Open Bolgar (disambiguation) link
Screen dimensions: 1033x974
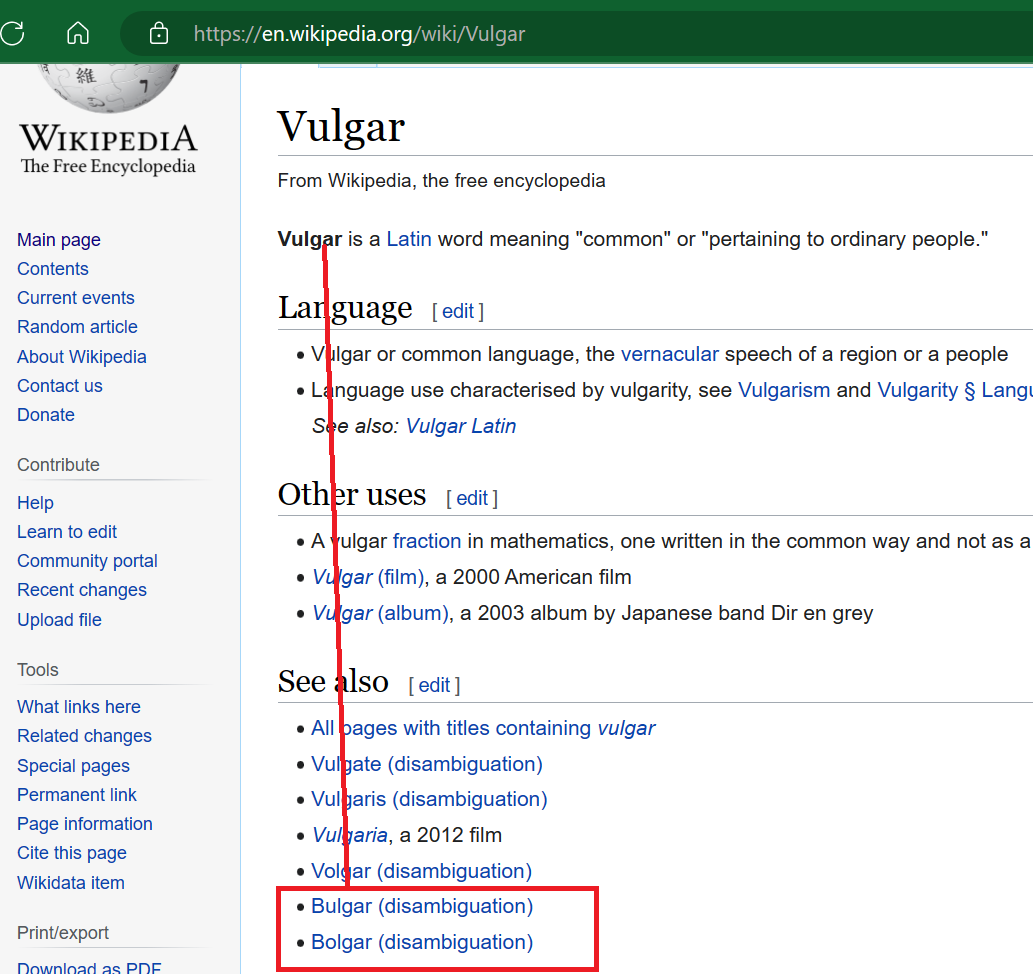pos(422,942)
